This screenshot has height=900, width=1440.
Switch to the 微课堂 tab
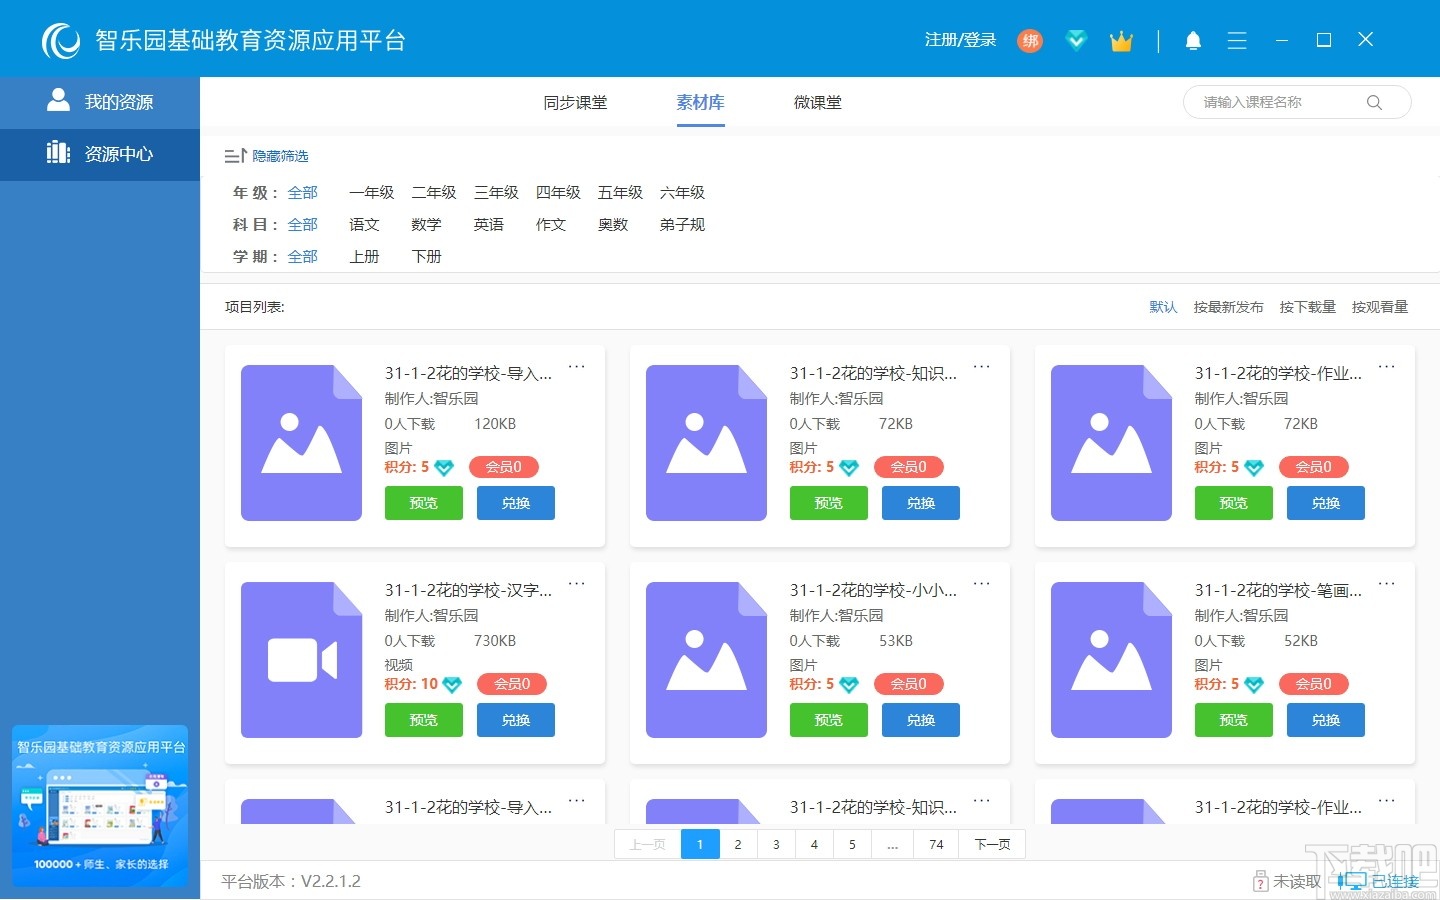tap(818, 102)
